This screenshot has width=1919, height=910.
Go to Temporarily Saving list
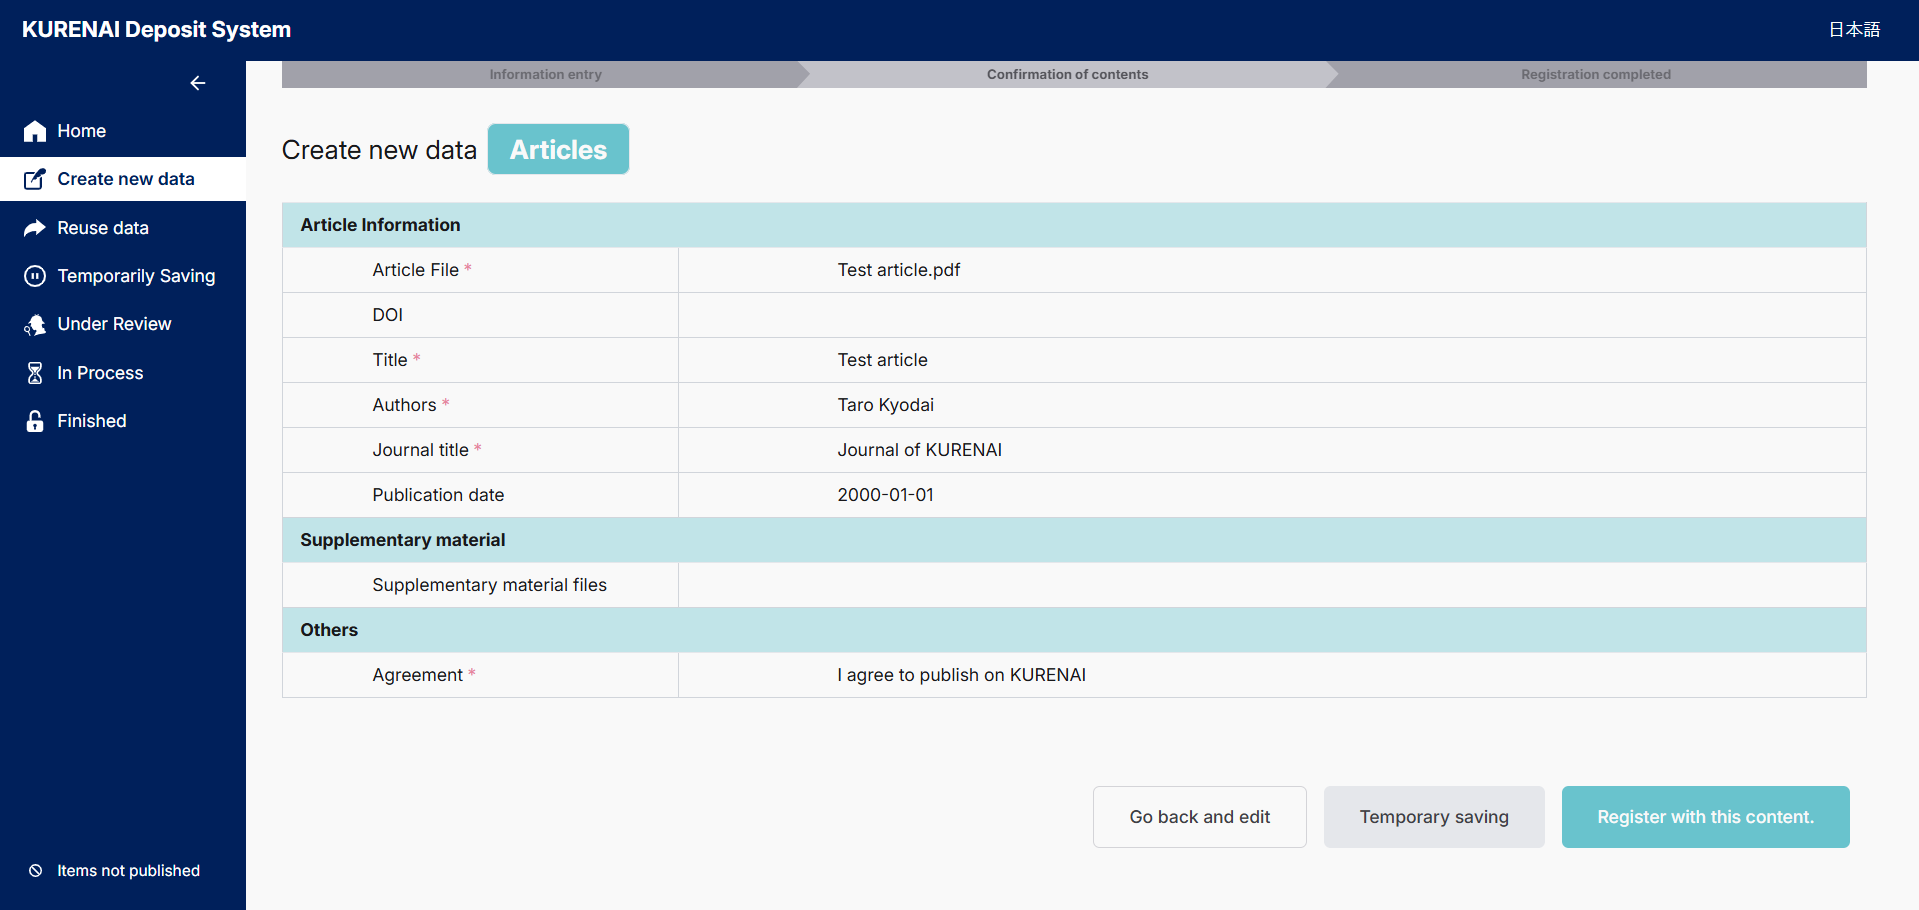coord(123,276)
